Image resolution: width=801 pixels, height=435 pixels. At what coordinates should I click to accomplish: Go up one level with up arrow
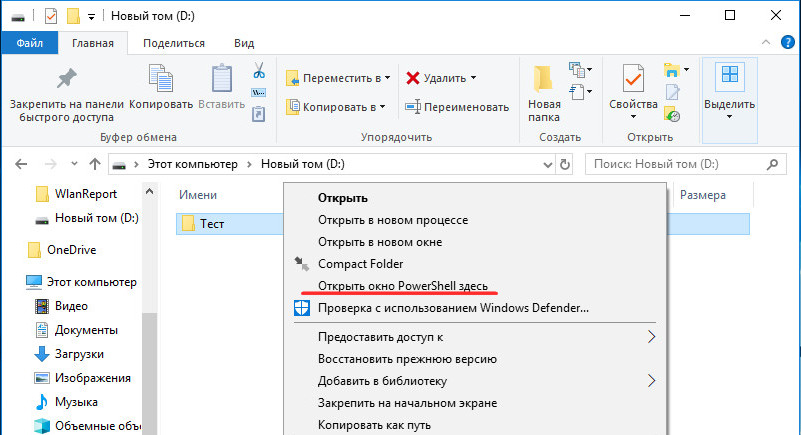pyautogui.click(x=95, y=164)
